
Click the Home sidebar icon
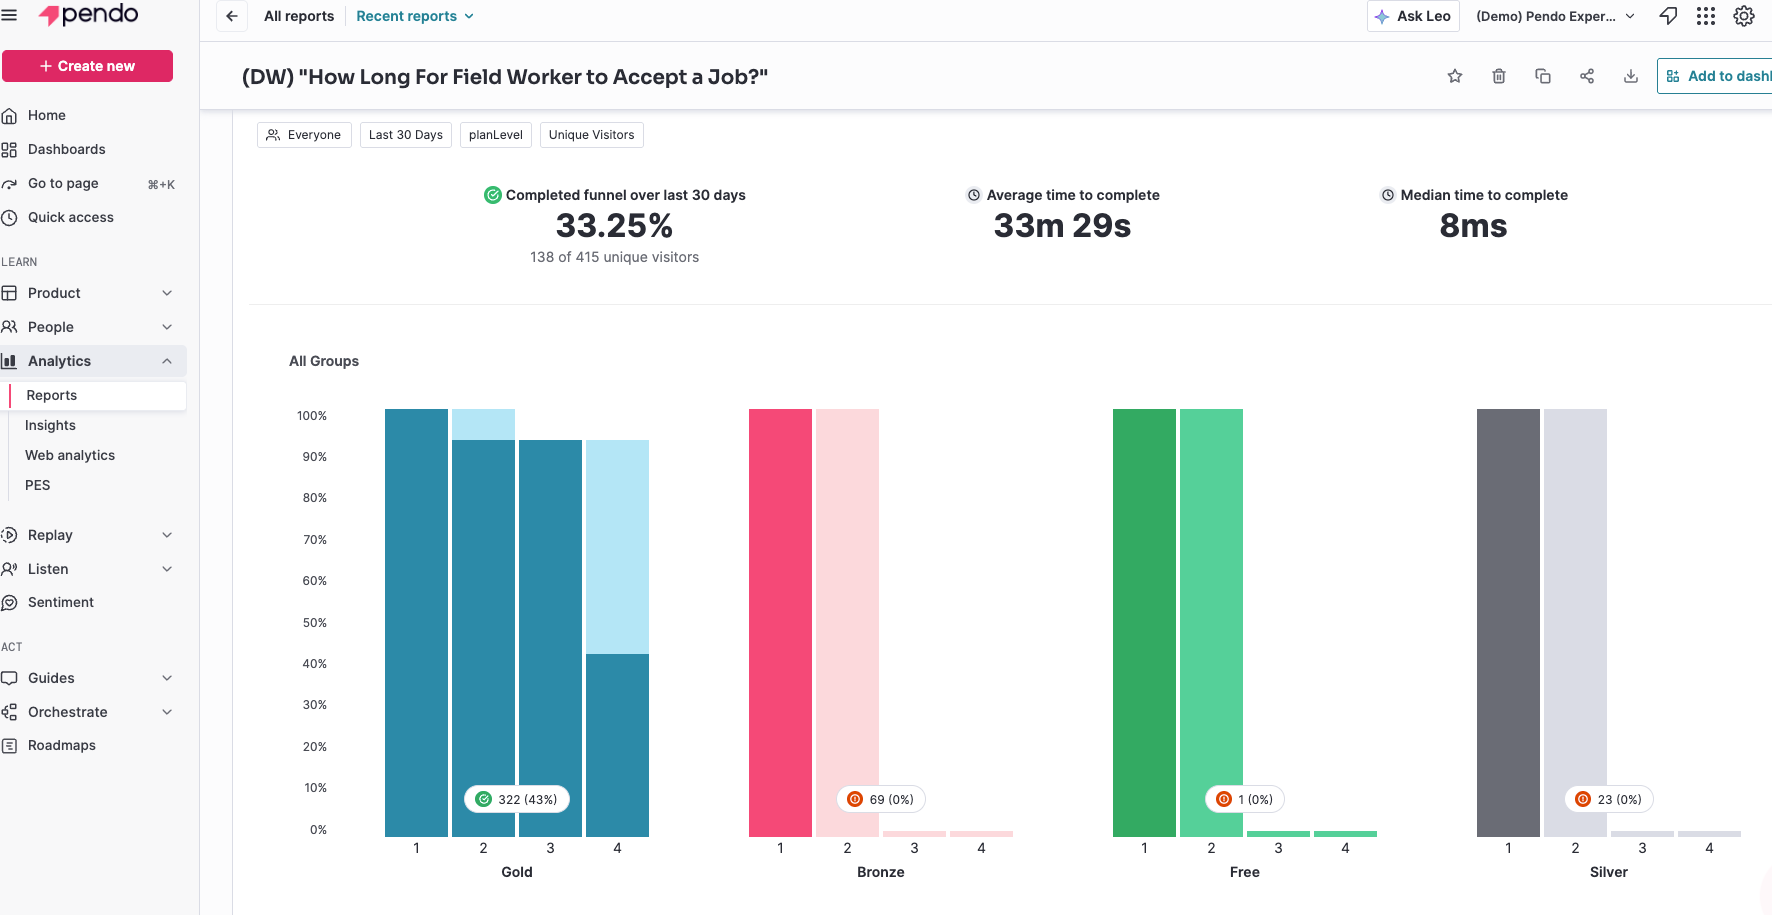pyautogui.click(x=10, y=116)
